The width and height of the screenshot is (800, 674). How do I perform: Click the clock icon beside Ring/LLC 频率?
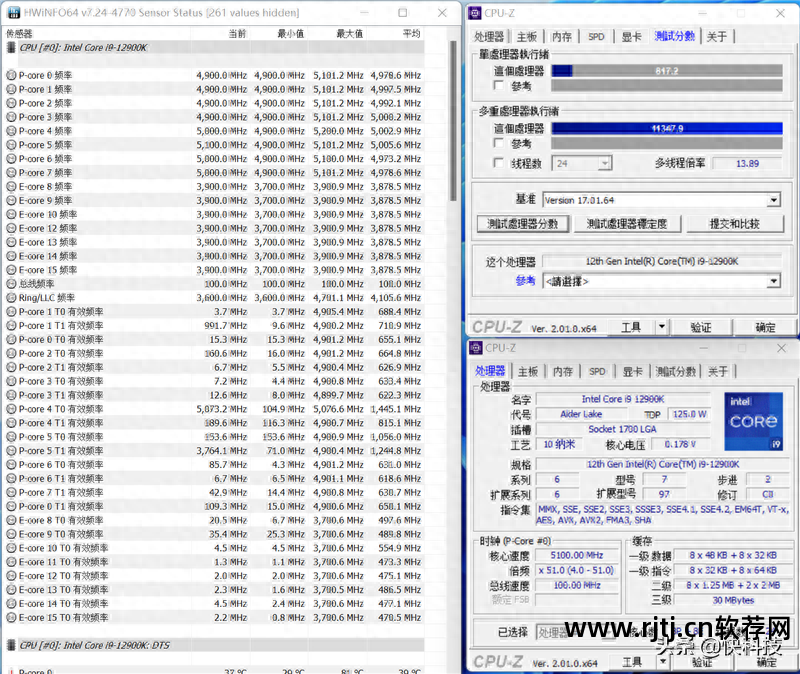(11, 297)
